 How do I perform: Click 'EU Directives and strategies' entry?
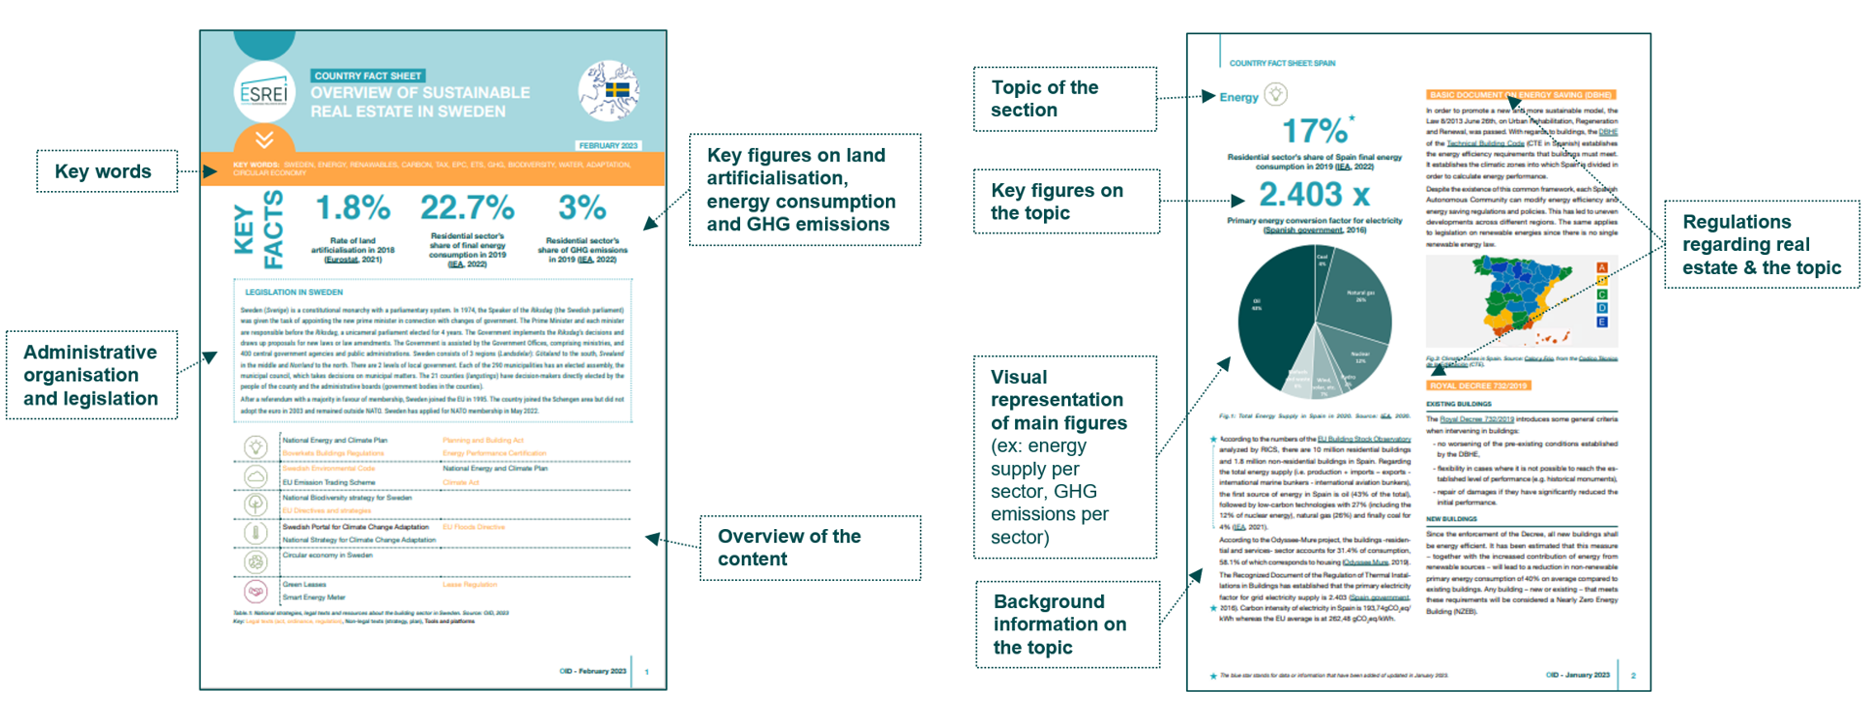click(x=327, y=510)
